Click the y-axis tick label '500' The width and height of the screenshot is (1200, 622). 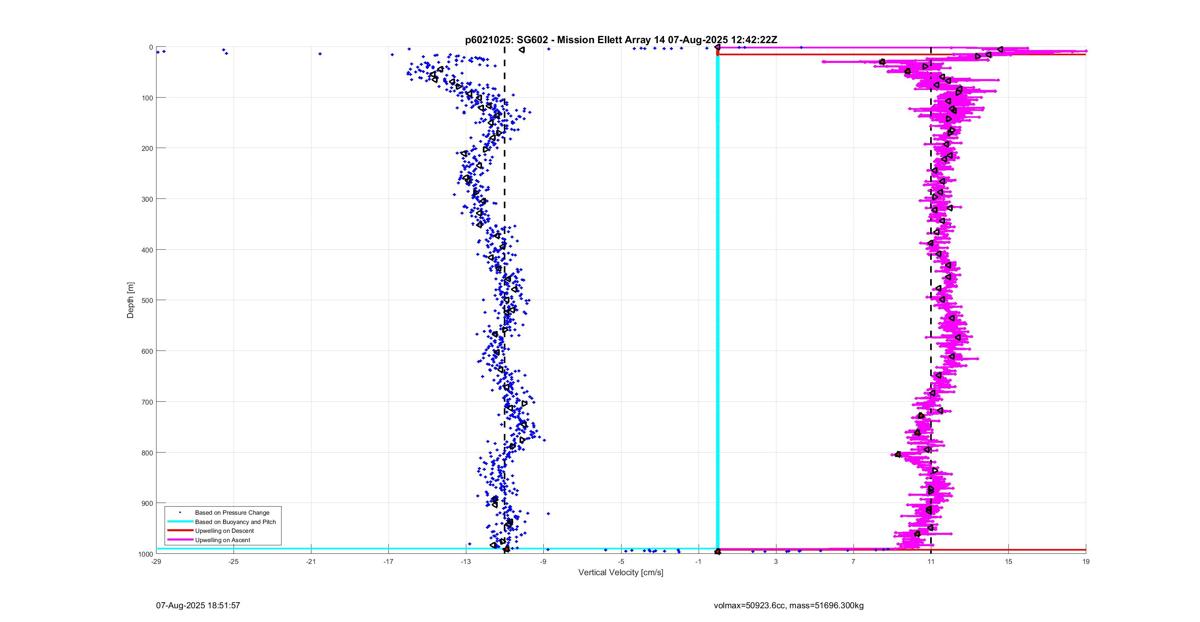(146, 300)
